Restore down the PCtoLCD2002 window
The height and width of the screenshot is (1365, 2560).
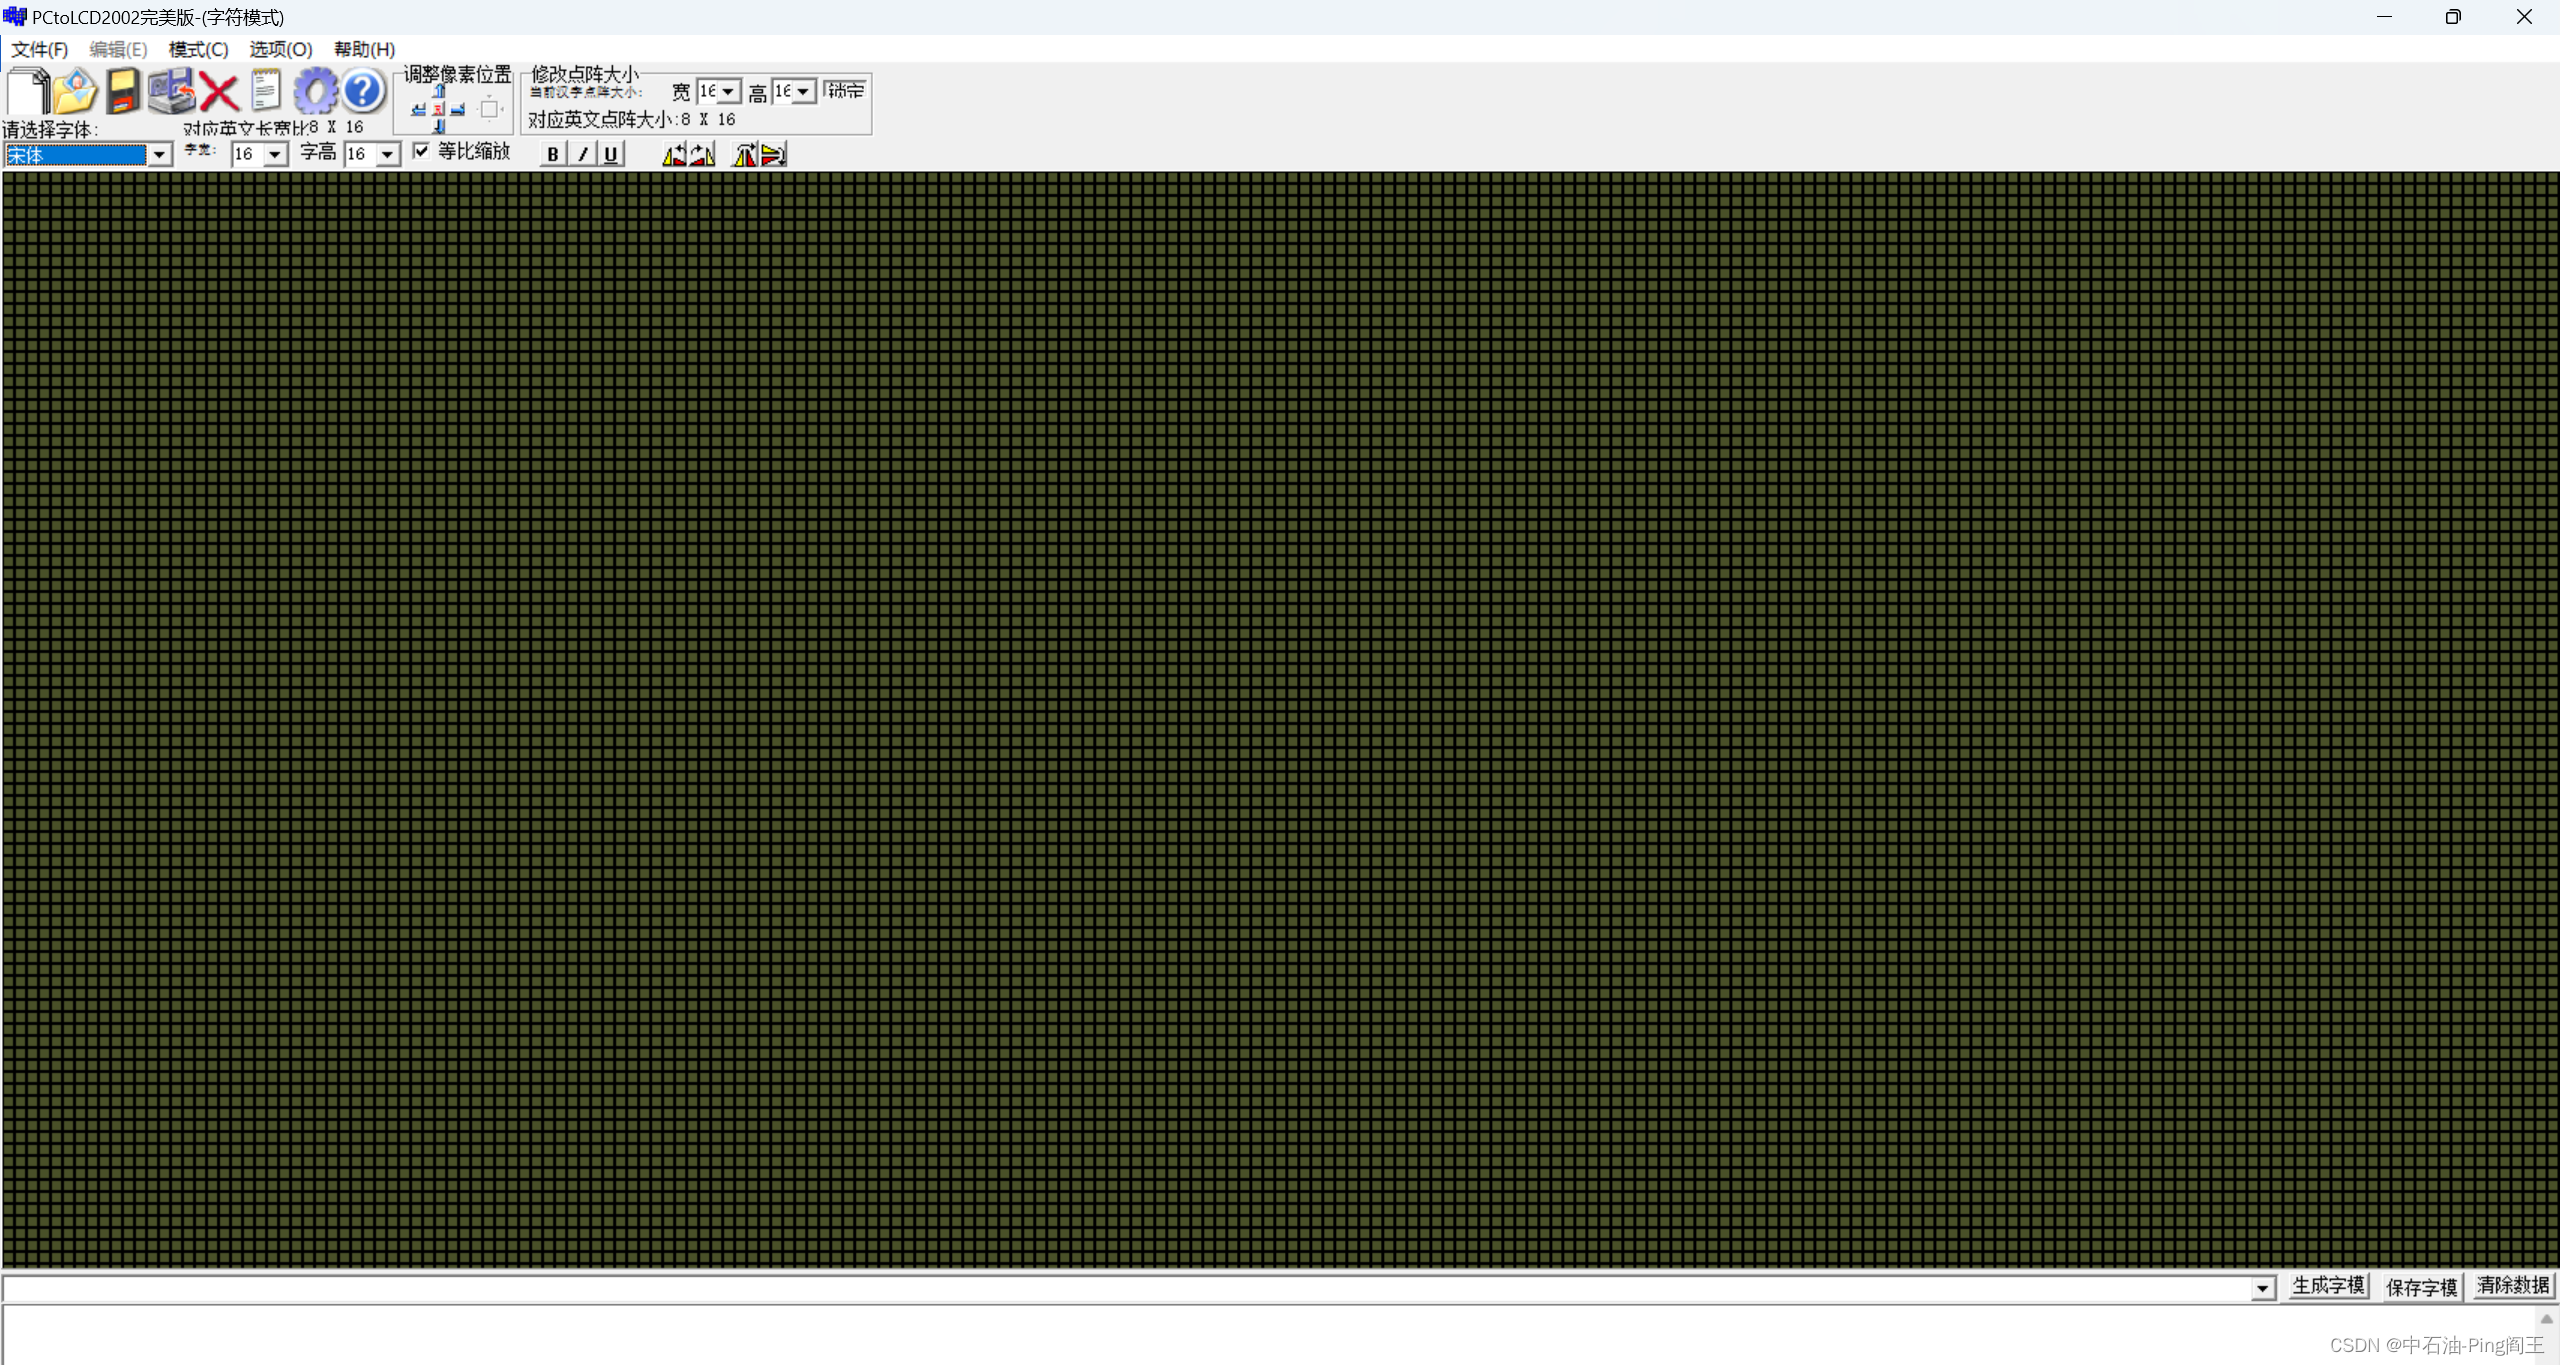[2453, 17]
